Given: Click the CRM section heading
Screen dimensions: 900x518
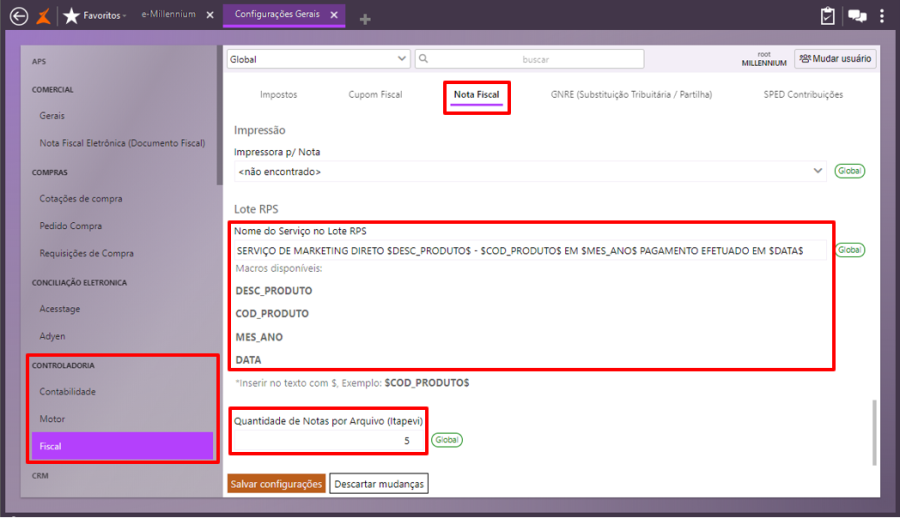Looking at the screenshot, I should [40, 476].
